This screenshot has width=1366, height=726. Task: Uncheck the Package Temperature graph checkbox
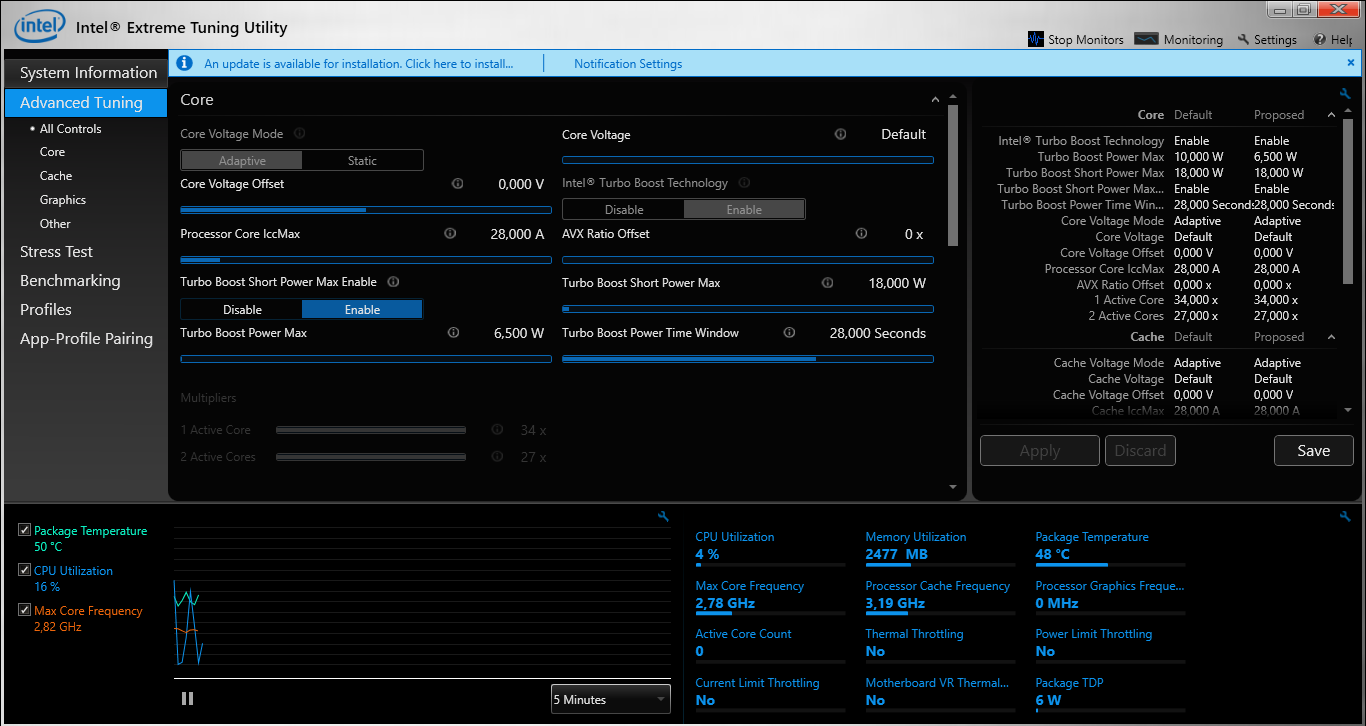pos(25,530)
